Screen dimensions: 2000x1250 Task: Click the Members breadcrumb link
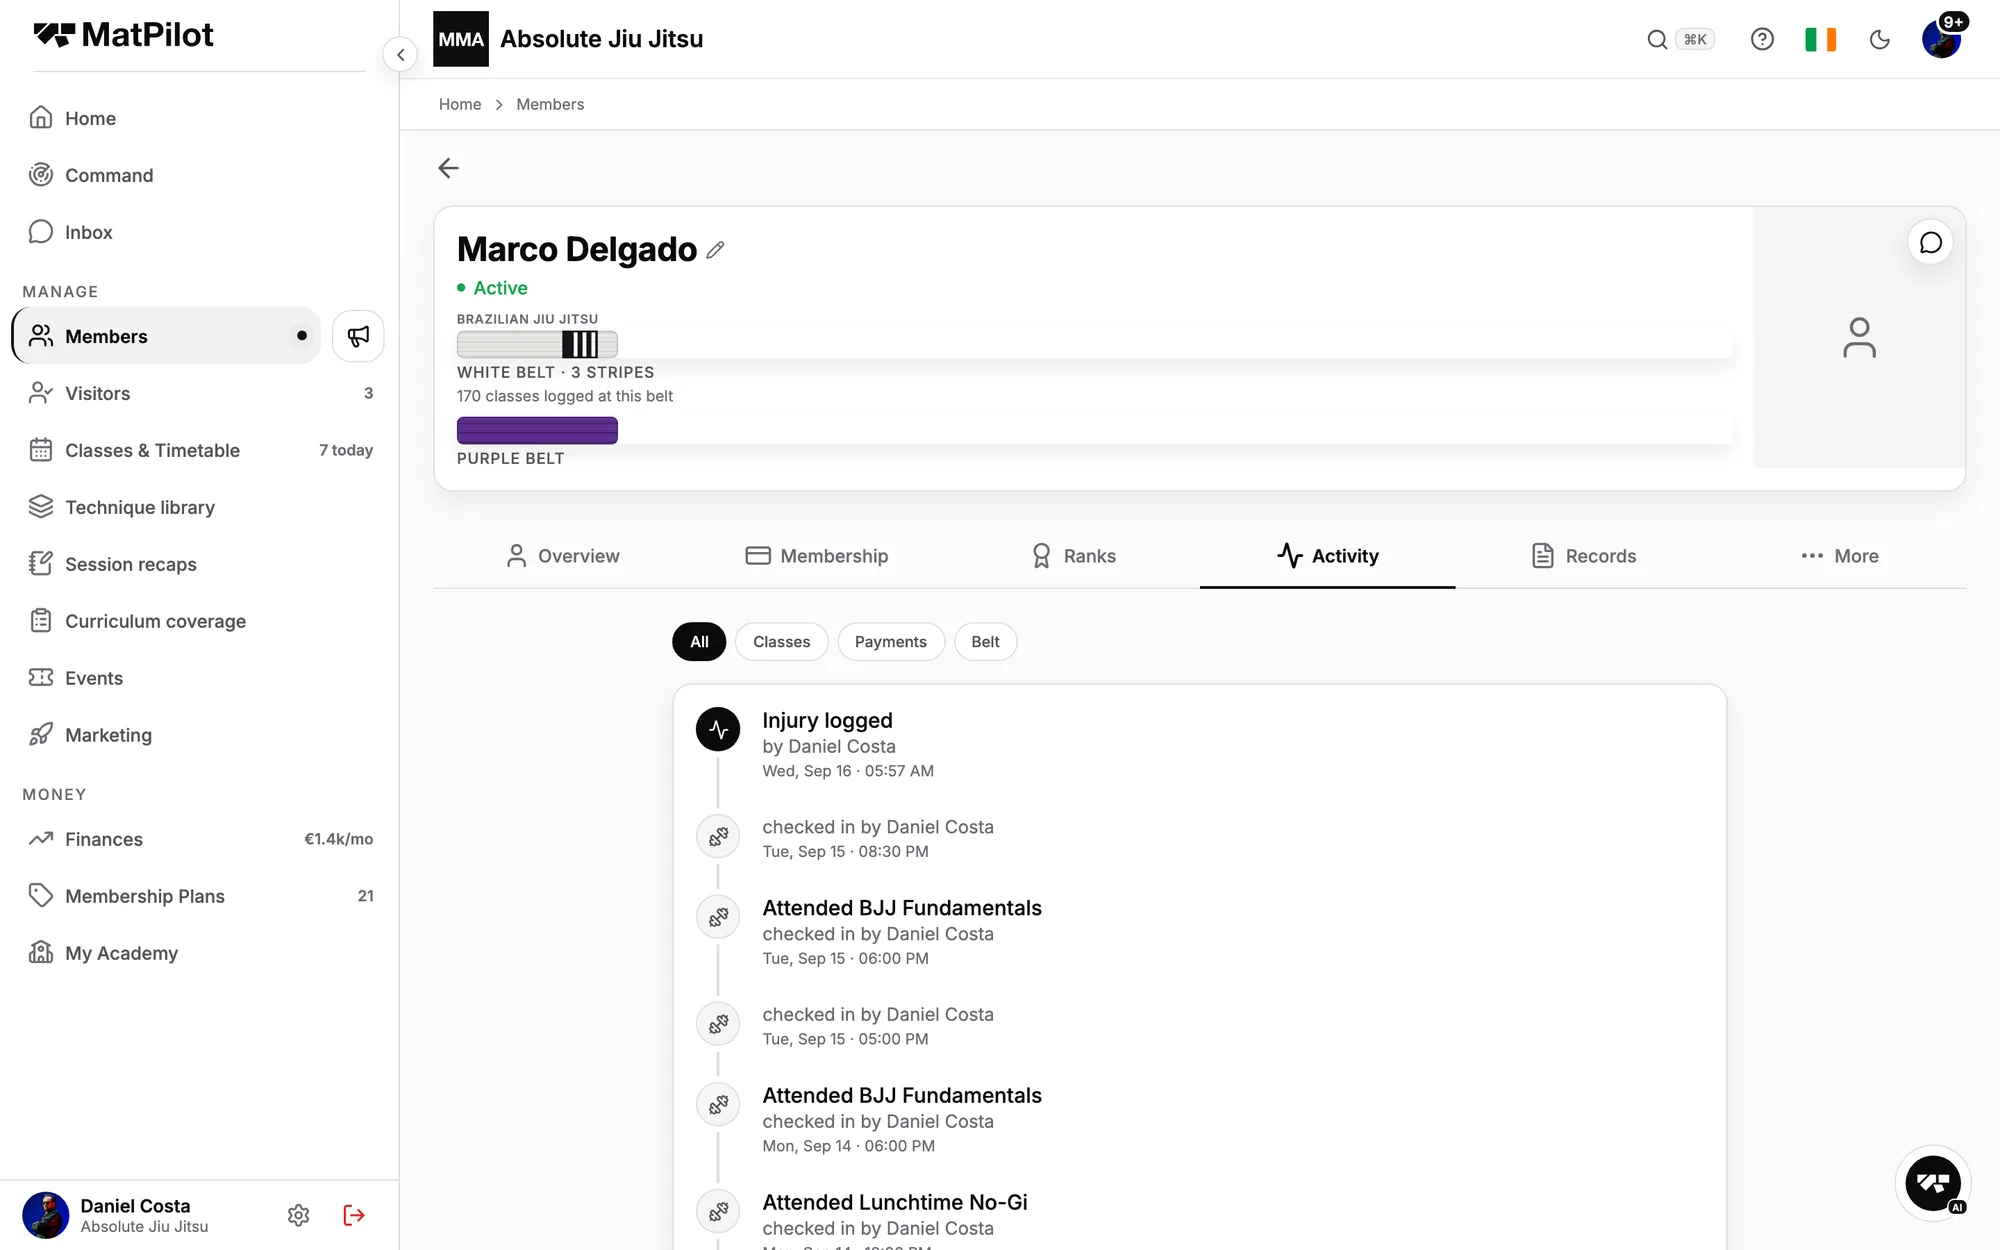point(550,104)
